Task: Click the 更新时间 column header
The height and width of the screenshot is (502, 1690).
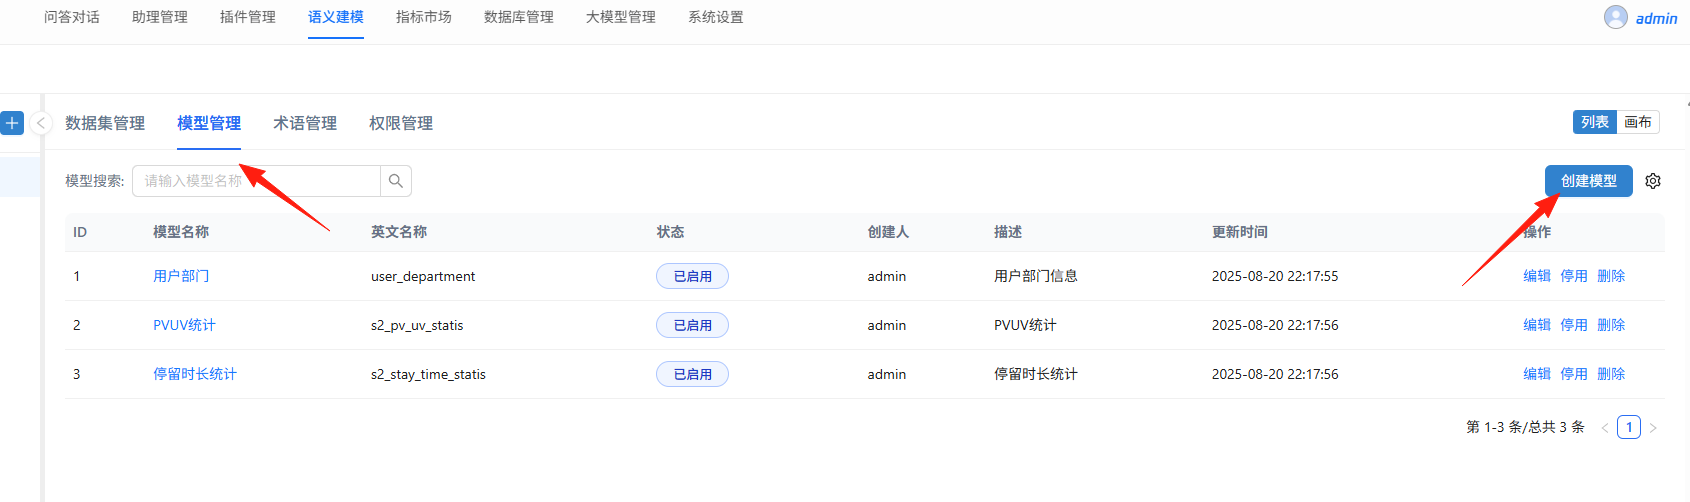Action: [x=1240, y=232]
